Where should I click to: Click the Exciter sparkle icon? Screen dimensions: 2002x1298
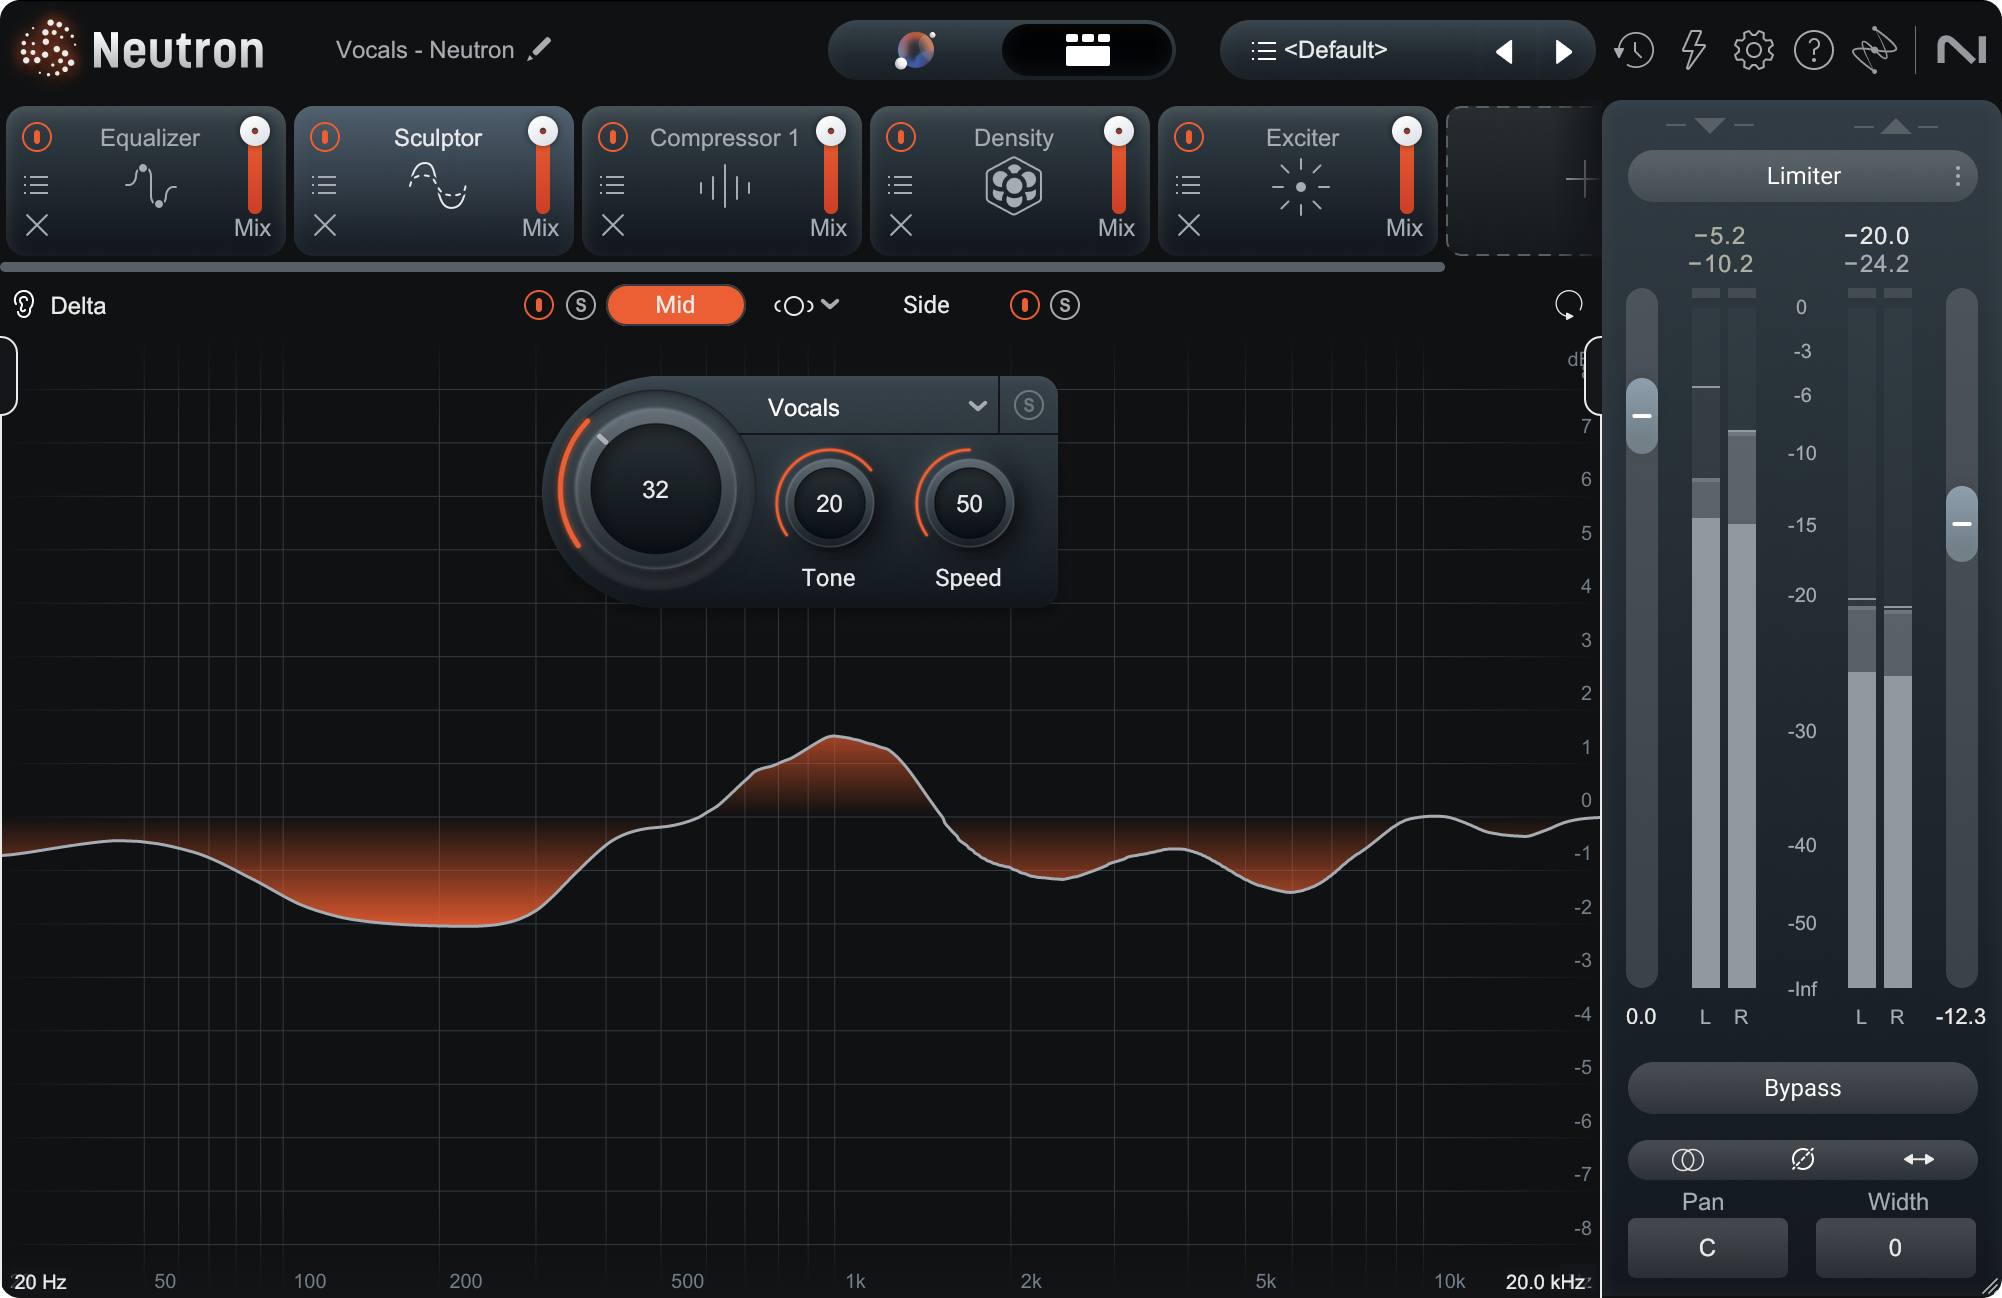pyautogui.click(x=1300, y=187)
